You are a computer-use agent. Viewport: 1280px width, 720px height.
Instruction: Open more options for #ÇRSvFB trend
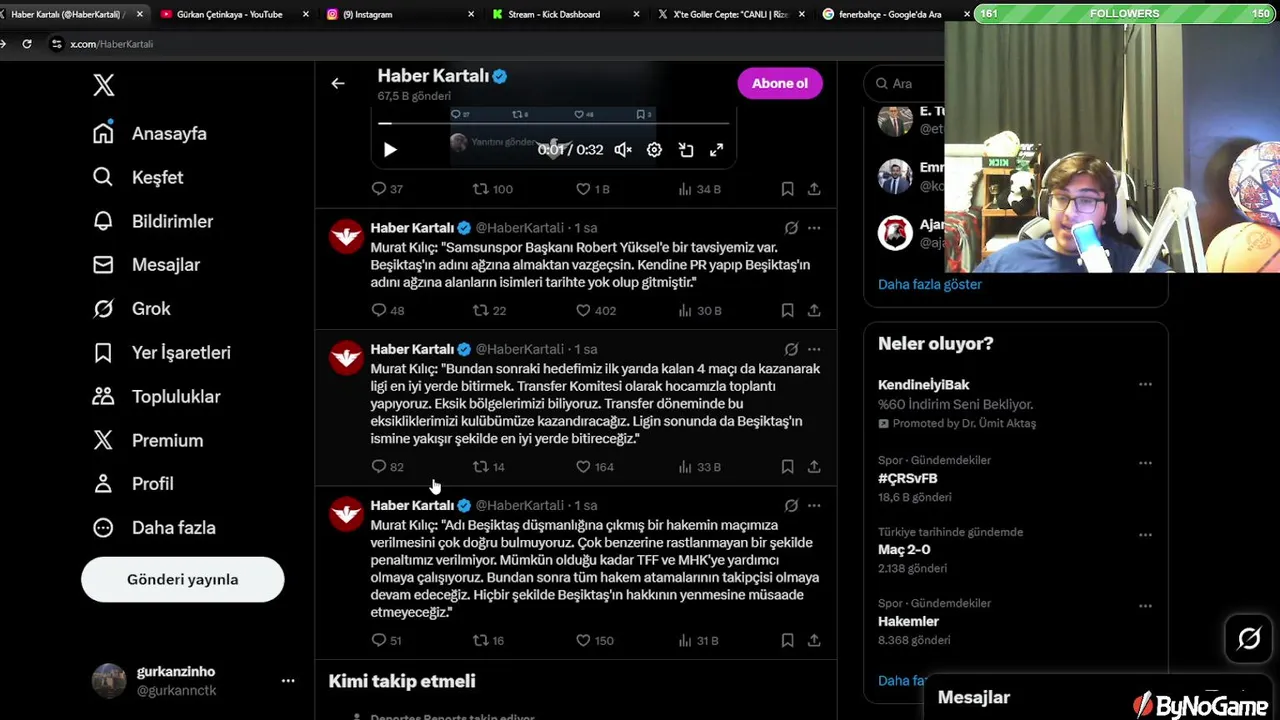(1145, 463)
